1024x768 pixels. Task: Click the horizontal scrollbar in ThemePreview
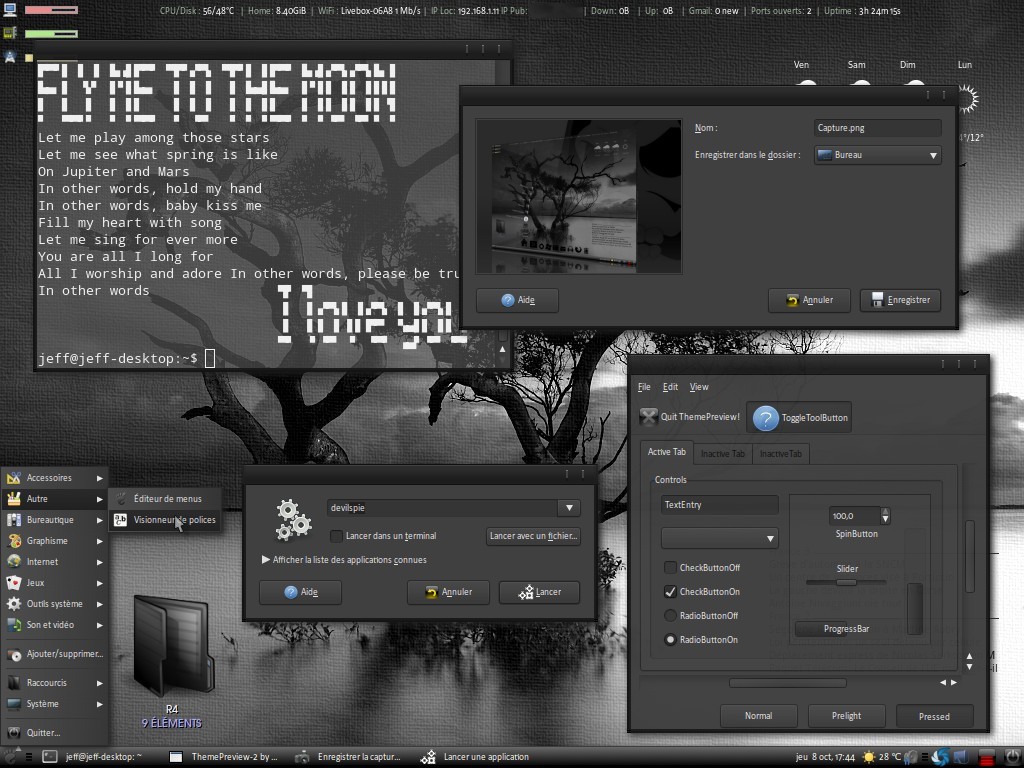pos(788,683)
